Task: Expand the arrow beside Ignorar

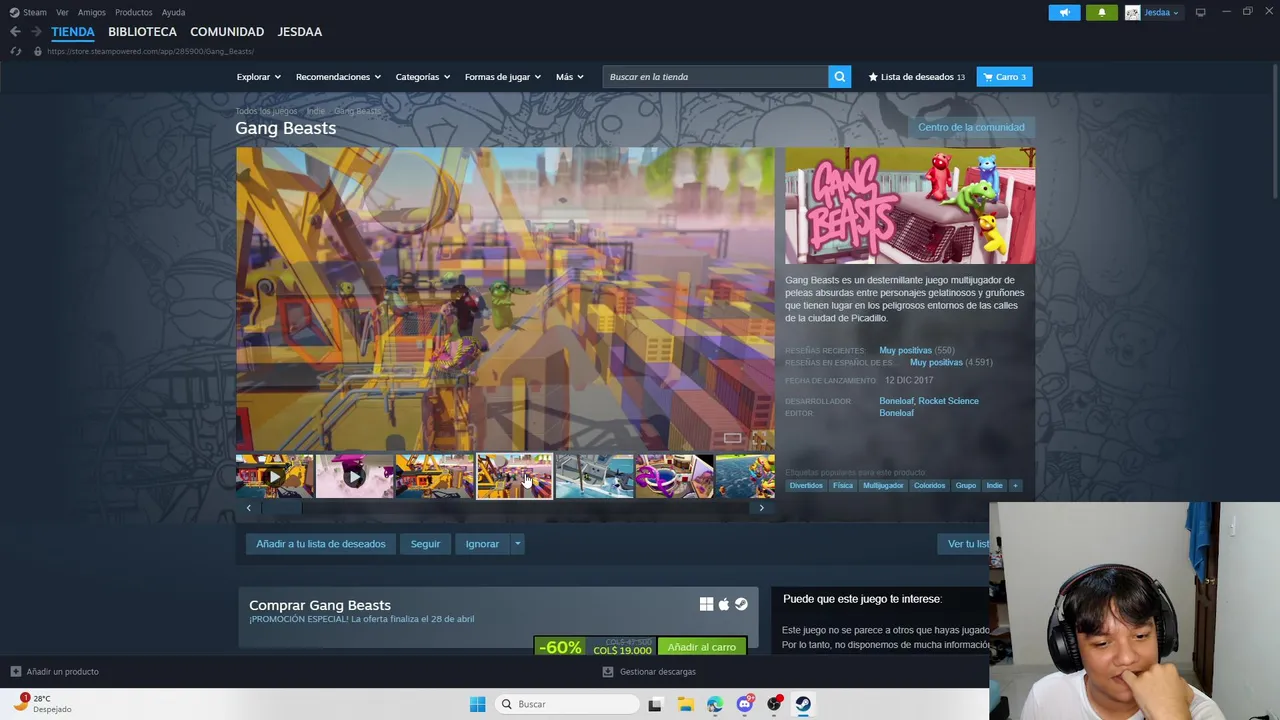Action: point(517,544)
